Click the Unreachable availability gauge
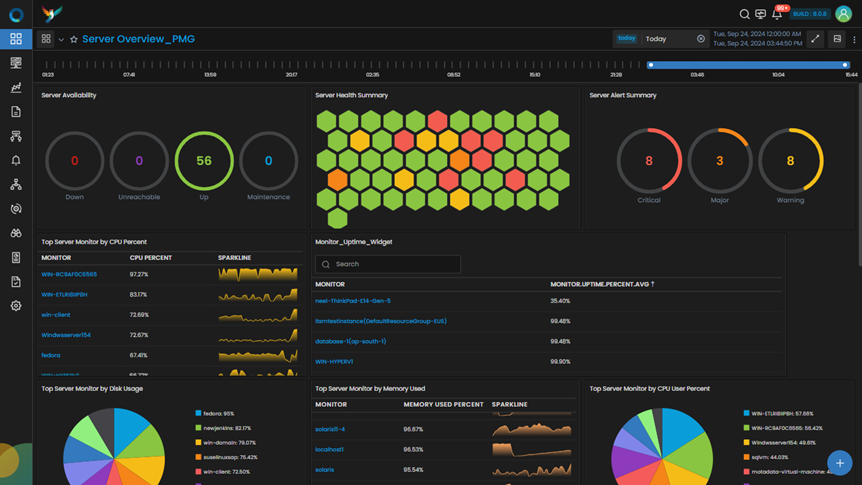 139,161
